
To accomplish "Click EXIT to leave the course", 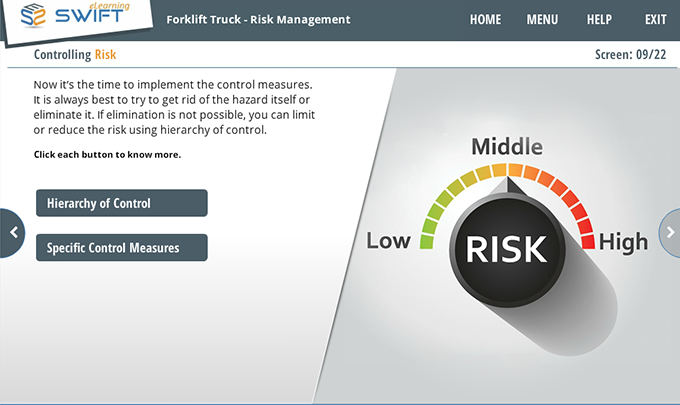I will 655,19.
